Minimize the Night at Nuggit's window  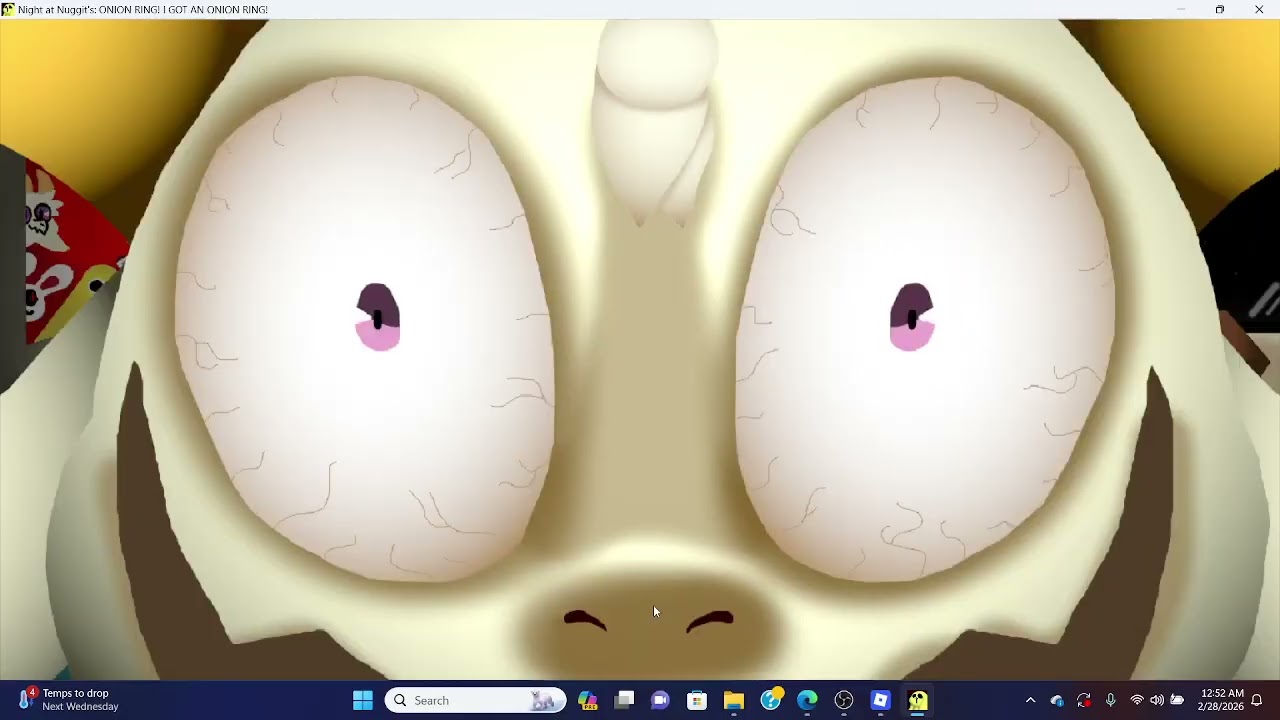1181,9
